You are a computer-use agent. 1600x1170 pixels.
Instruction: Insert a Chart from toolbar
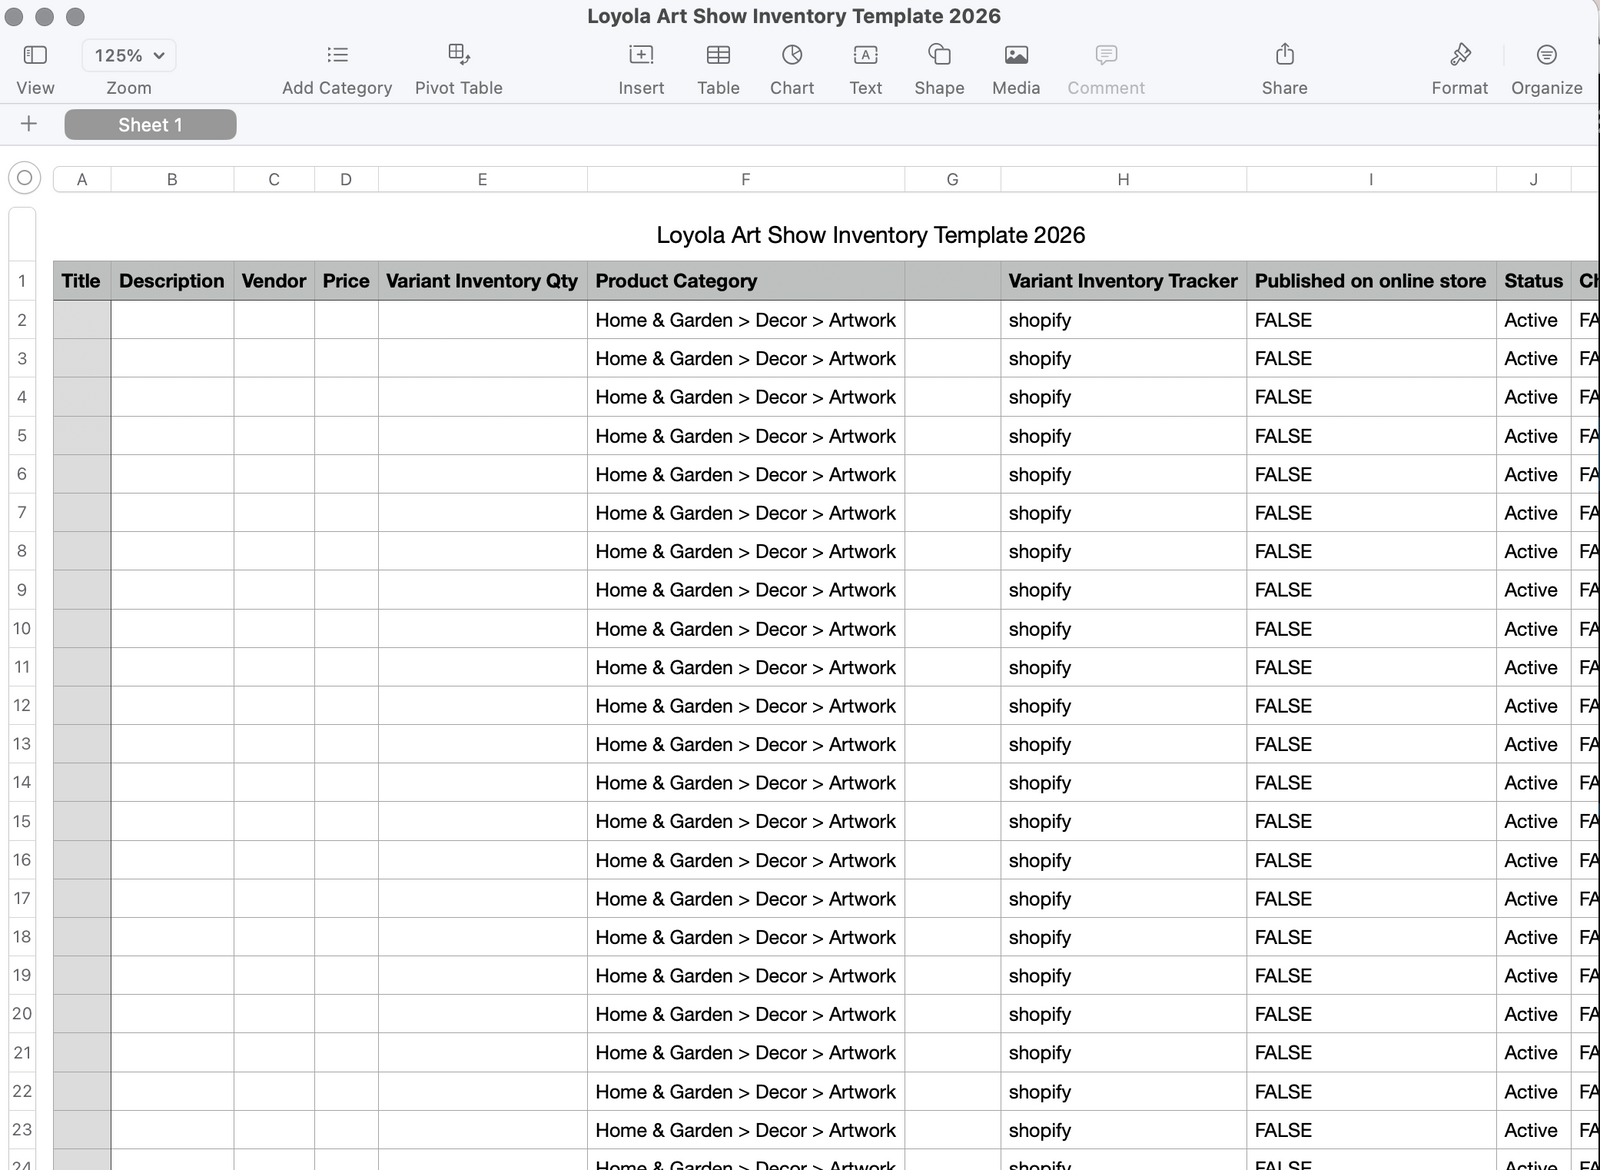792,54
